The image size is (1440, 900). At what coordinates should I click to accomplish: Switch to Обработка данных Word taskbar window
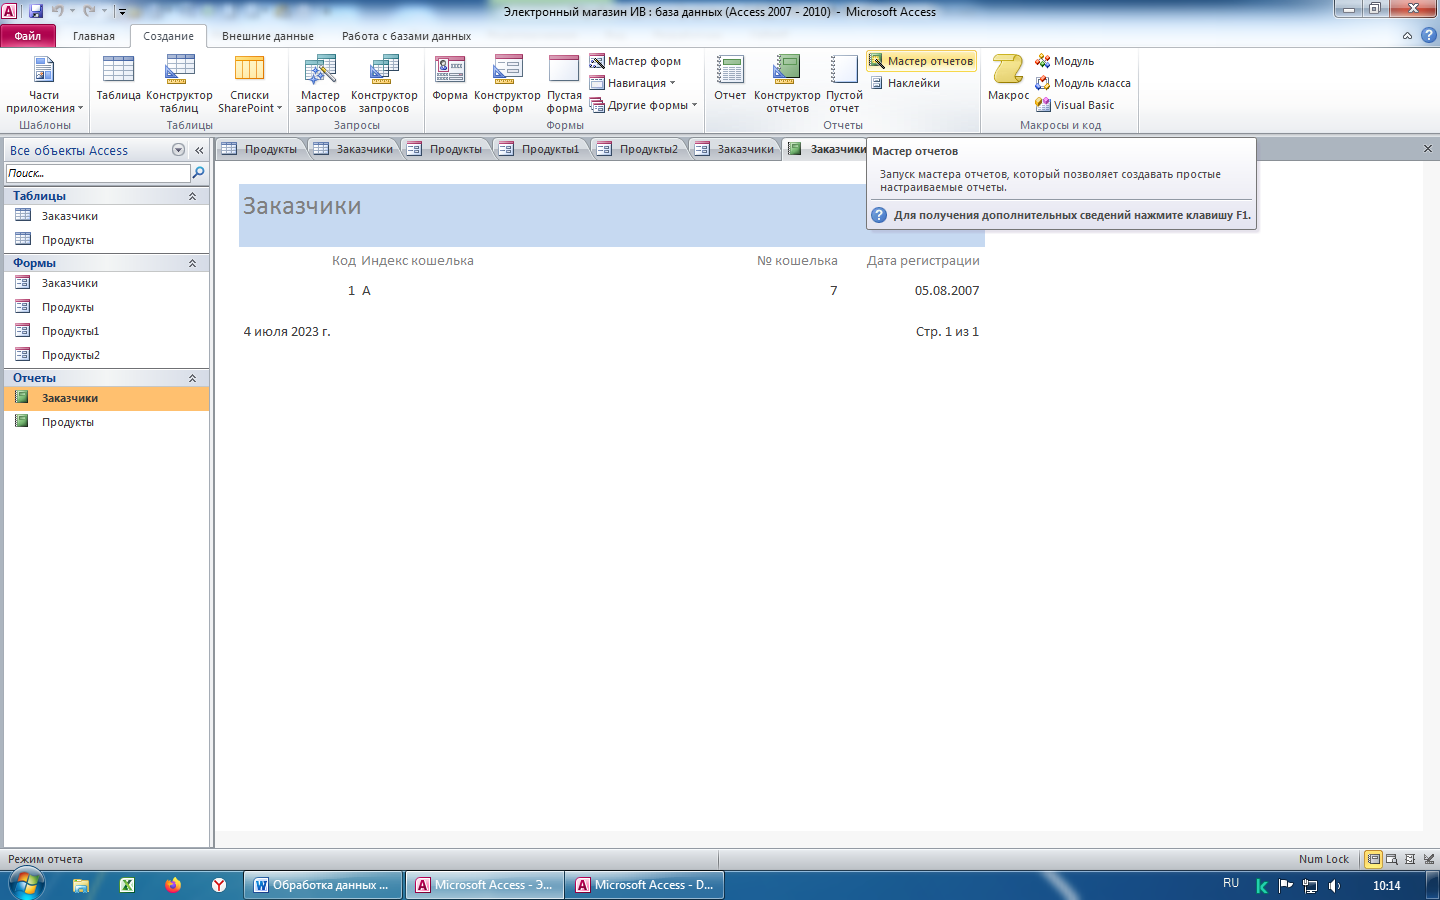323,885
